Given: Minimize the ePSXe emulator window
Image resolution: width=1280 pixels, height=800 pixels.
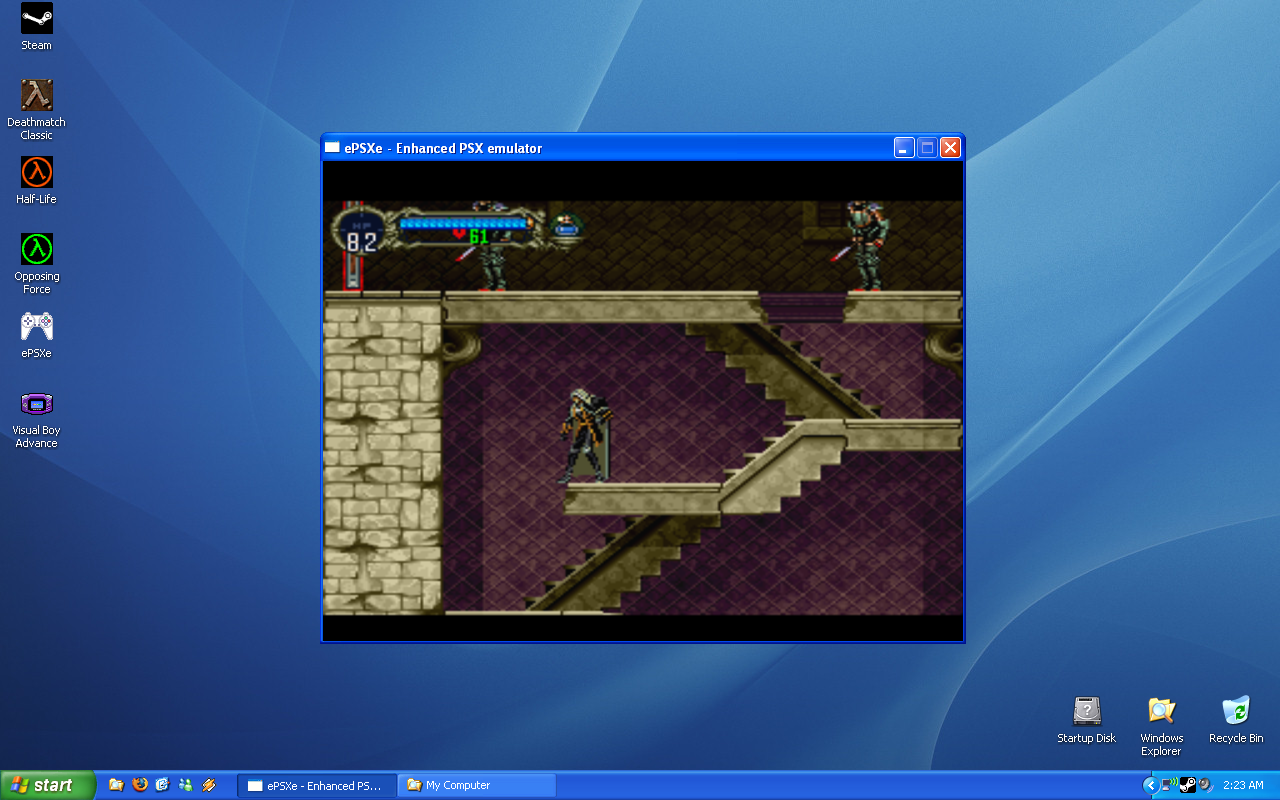Looking at the screenshot, I should coord(904,148).
